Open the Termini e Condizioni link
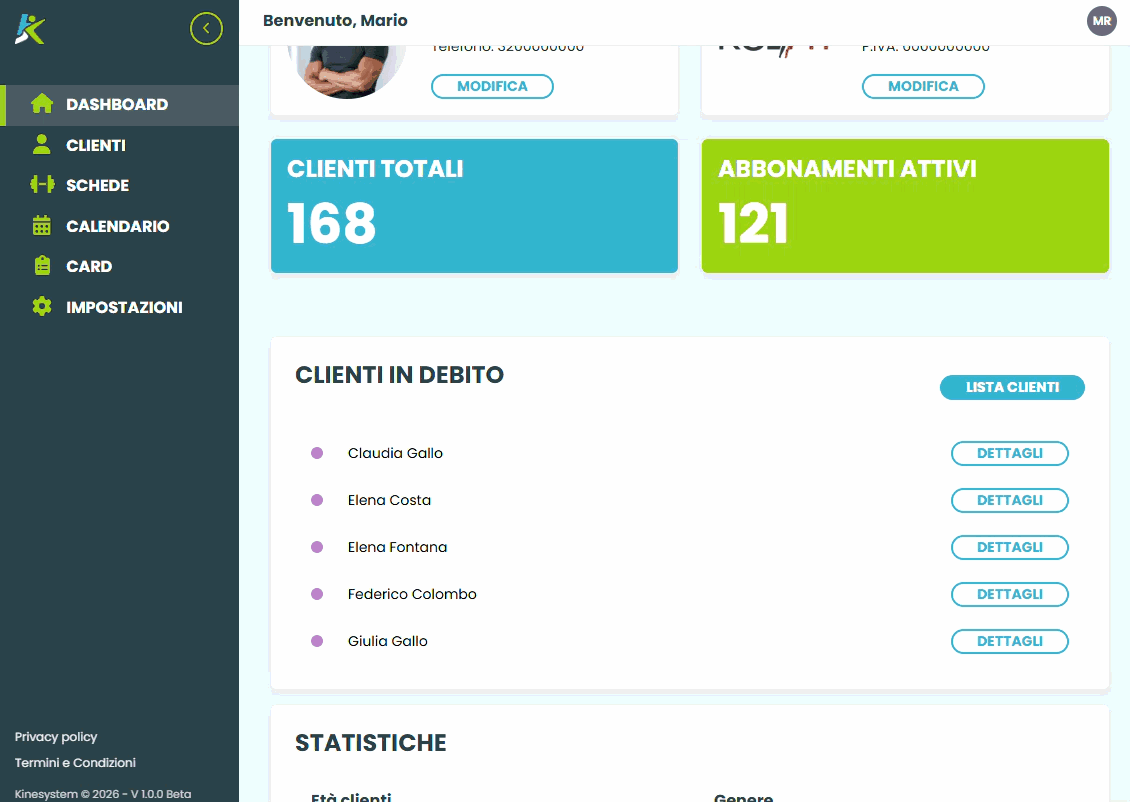This screenshot has height=802, width=1130. 75,762
